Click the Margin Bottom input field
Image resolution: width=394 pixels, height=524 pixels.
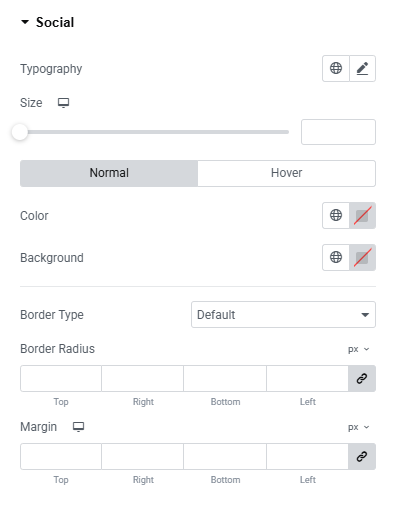click(225, 456)
